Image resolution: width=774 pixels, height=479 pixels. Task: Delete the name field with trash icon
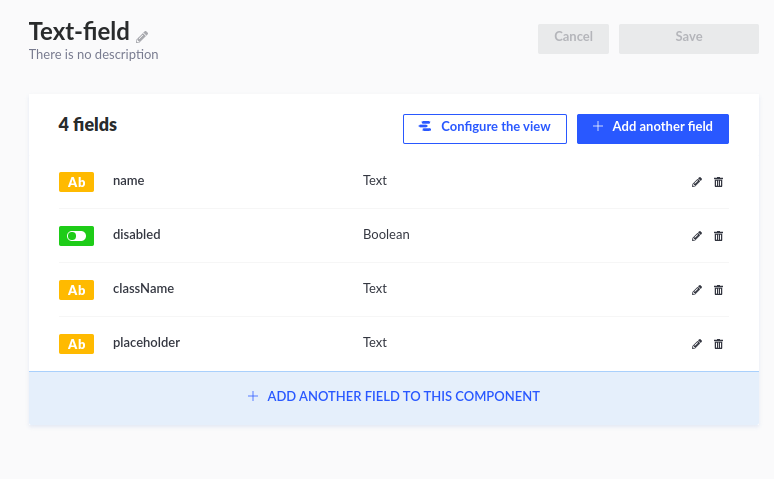pos(718,182)
